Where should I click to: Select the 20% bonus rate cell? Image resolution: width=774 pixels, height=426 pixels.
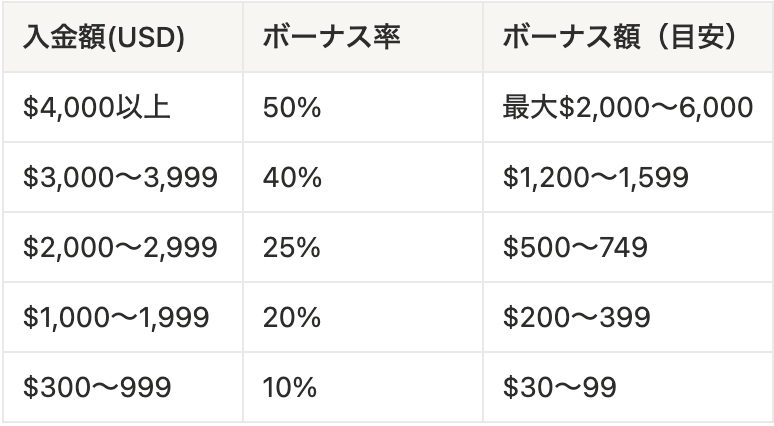tap(292, 317)
